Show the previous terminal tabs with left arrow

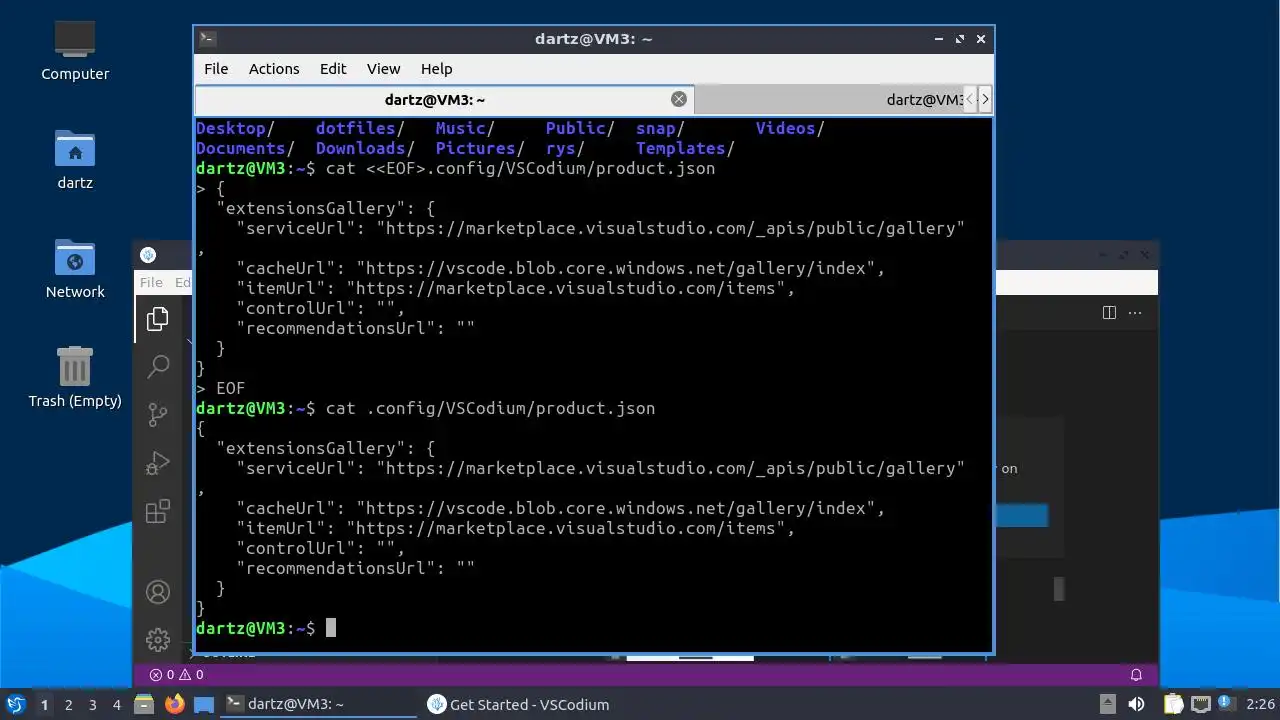click(969, 99)
